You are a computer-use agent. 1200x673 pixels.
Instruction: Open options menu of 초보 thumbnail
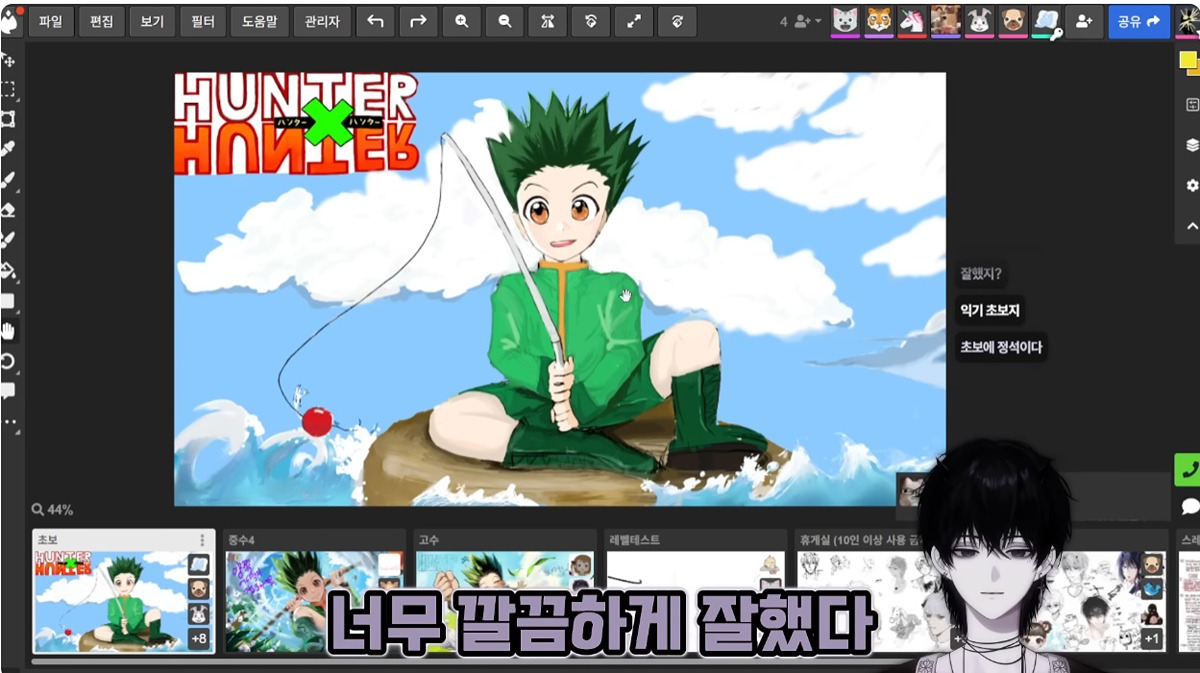(x=203, y=540)
